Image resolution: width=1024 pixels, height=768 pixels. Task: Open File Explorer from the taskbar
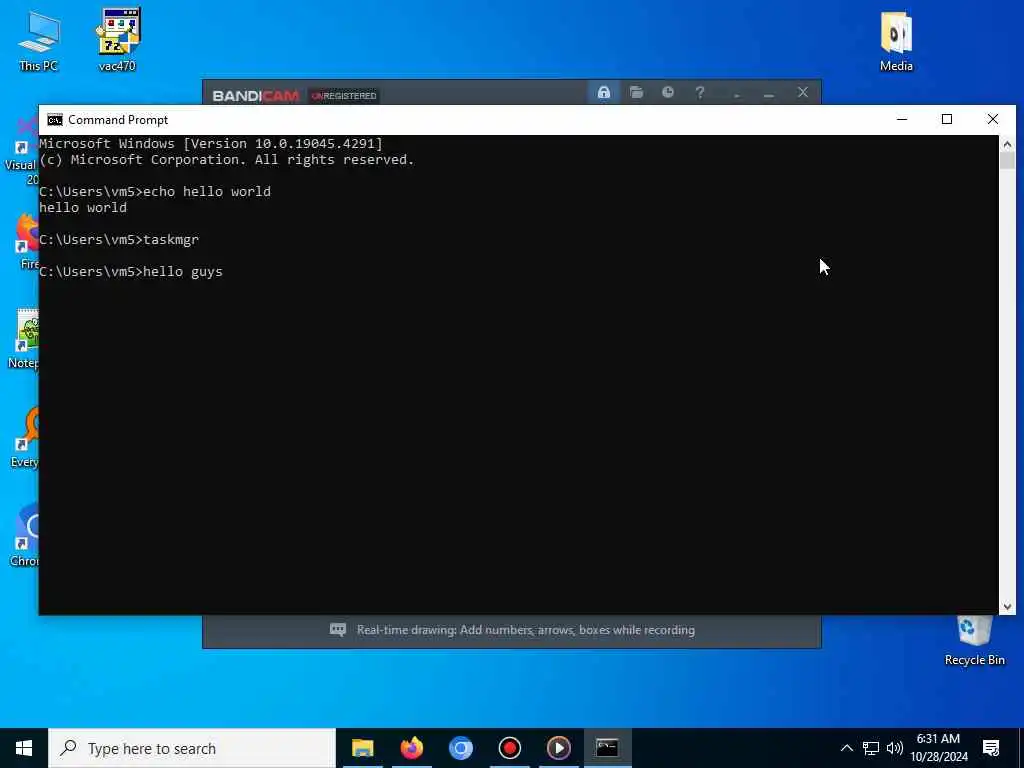pos(362,748)
